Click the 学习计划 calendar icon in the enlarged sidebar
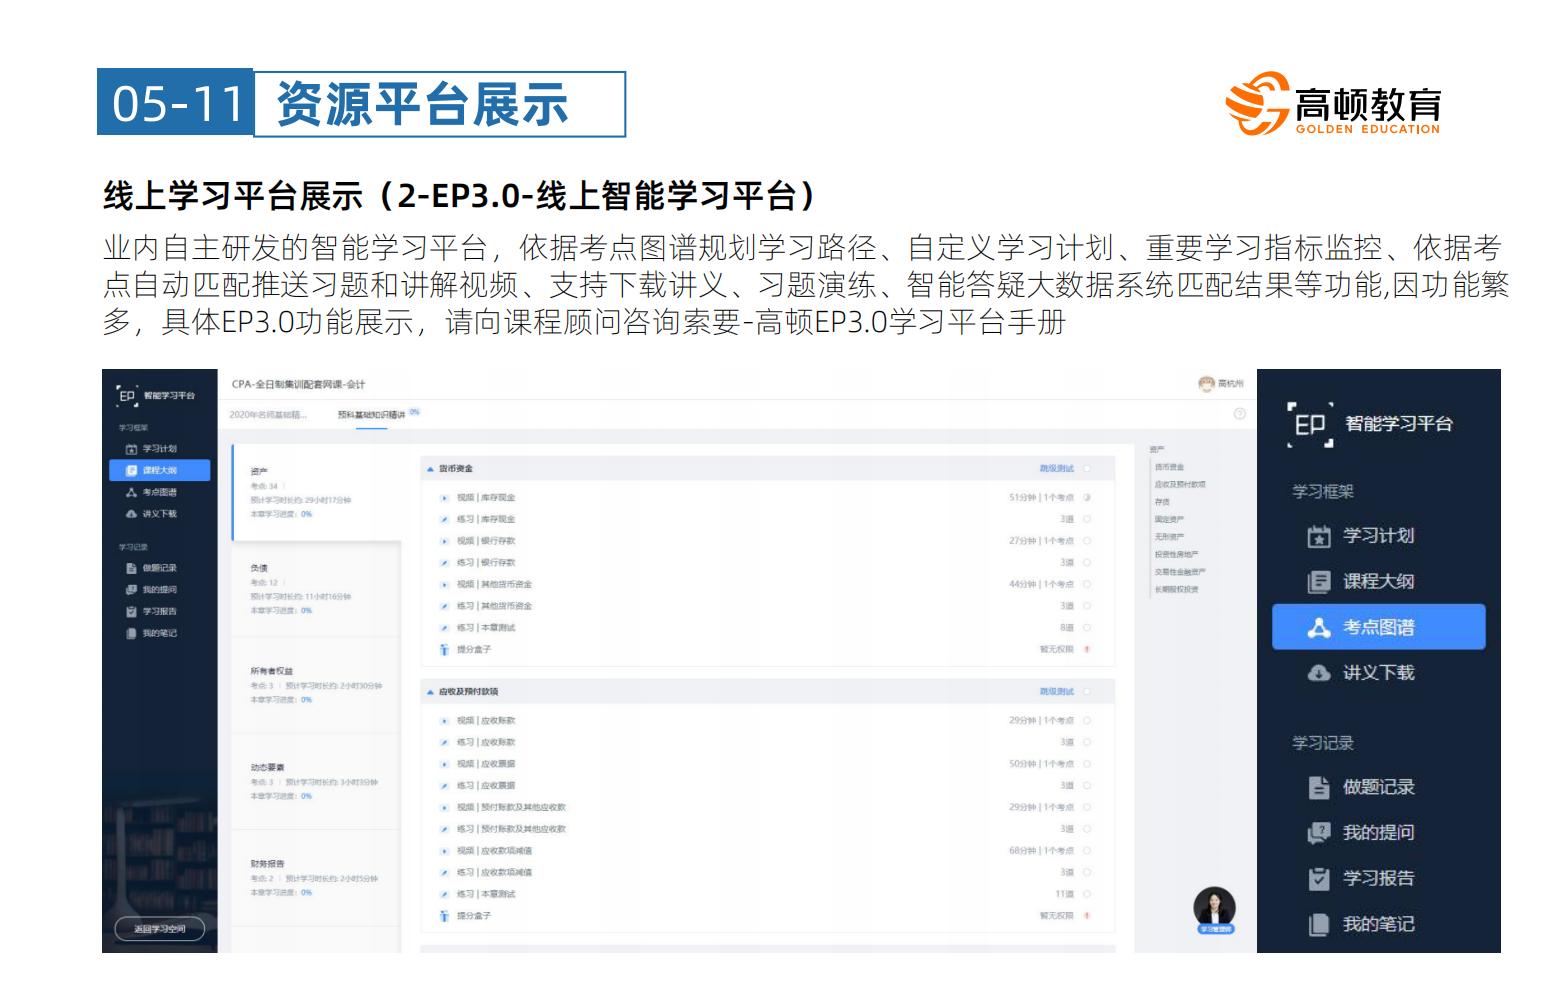 (1319, 537)
